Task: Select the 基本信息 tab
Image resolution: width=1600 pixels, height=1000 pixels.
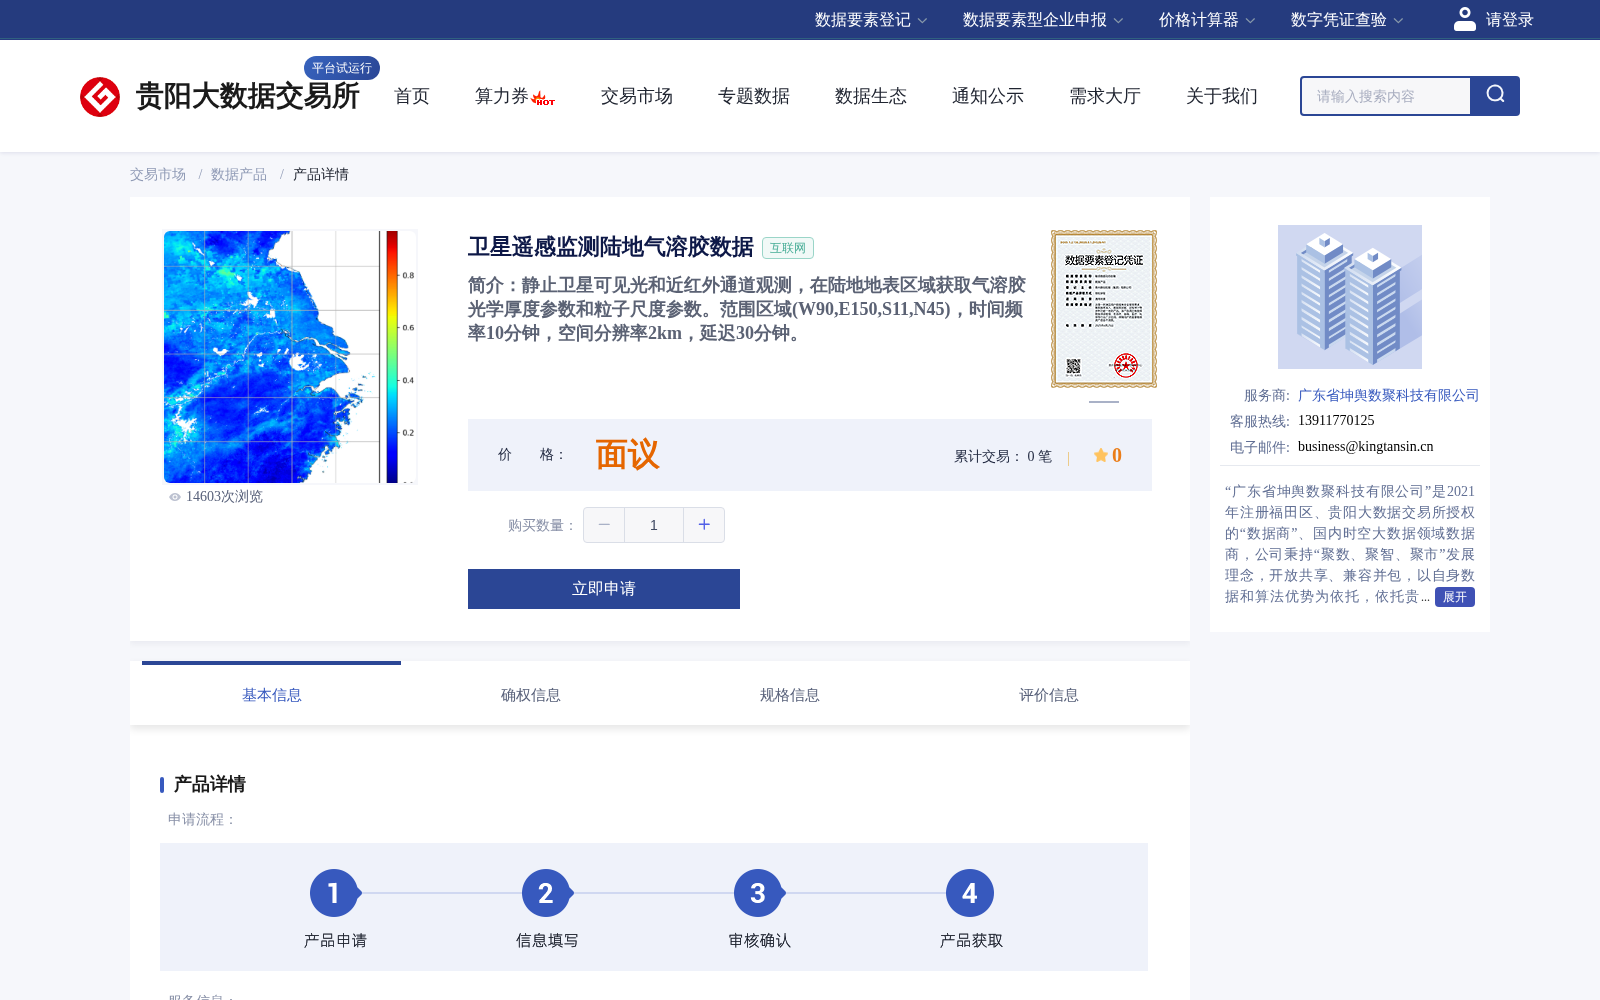Action: 271,695
